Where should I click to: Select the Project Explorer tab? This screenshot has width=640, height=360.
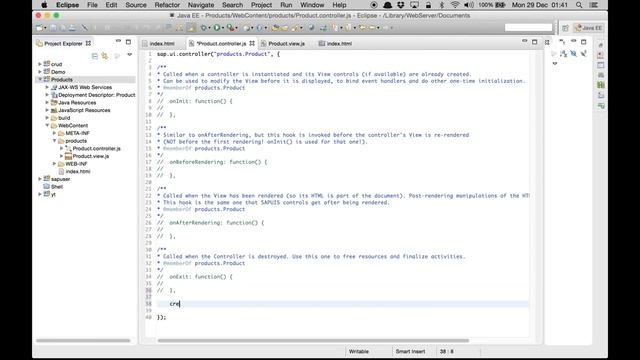point(63,43)
